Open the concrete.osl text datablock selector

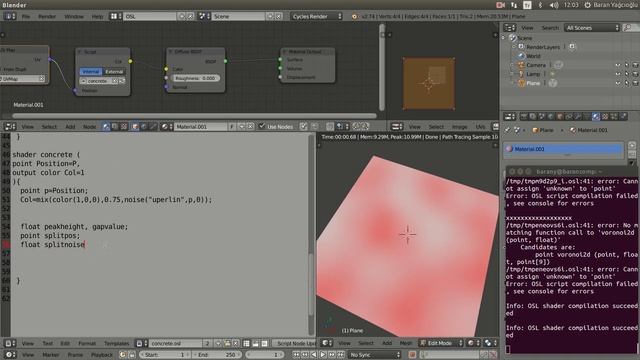pyautogui.click(x=175, y=343)
